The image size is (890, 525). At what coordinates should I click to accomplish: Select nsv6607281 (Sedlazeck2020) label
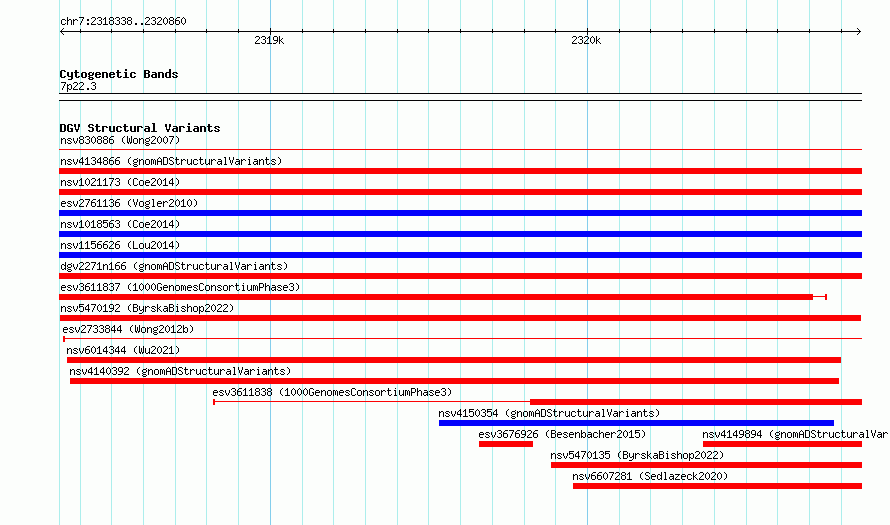(x=650, y=476)
